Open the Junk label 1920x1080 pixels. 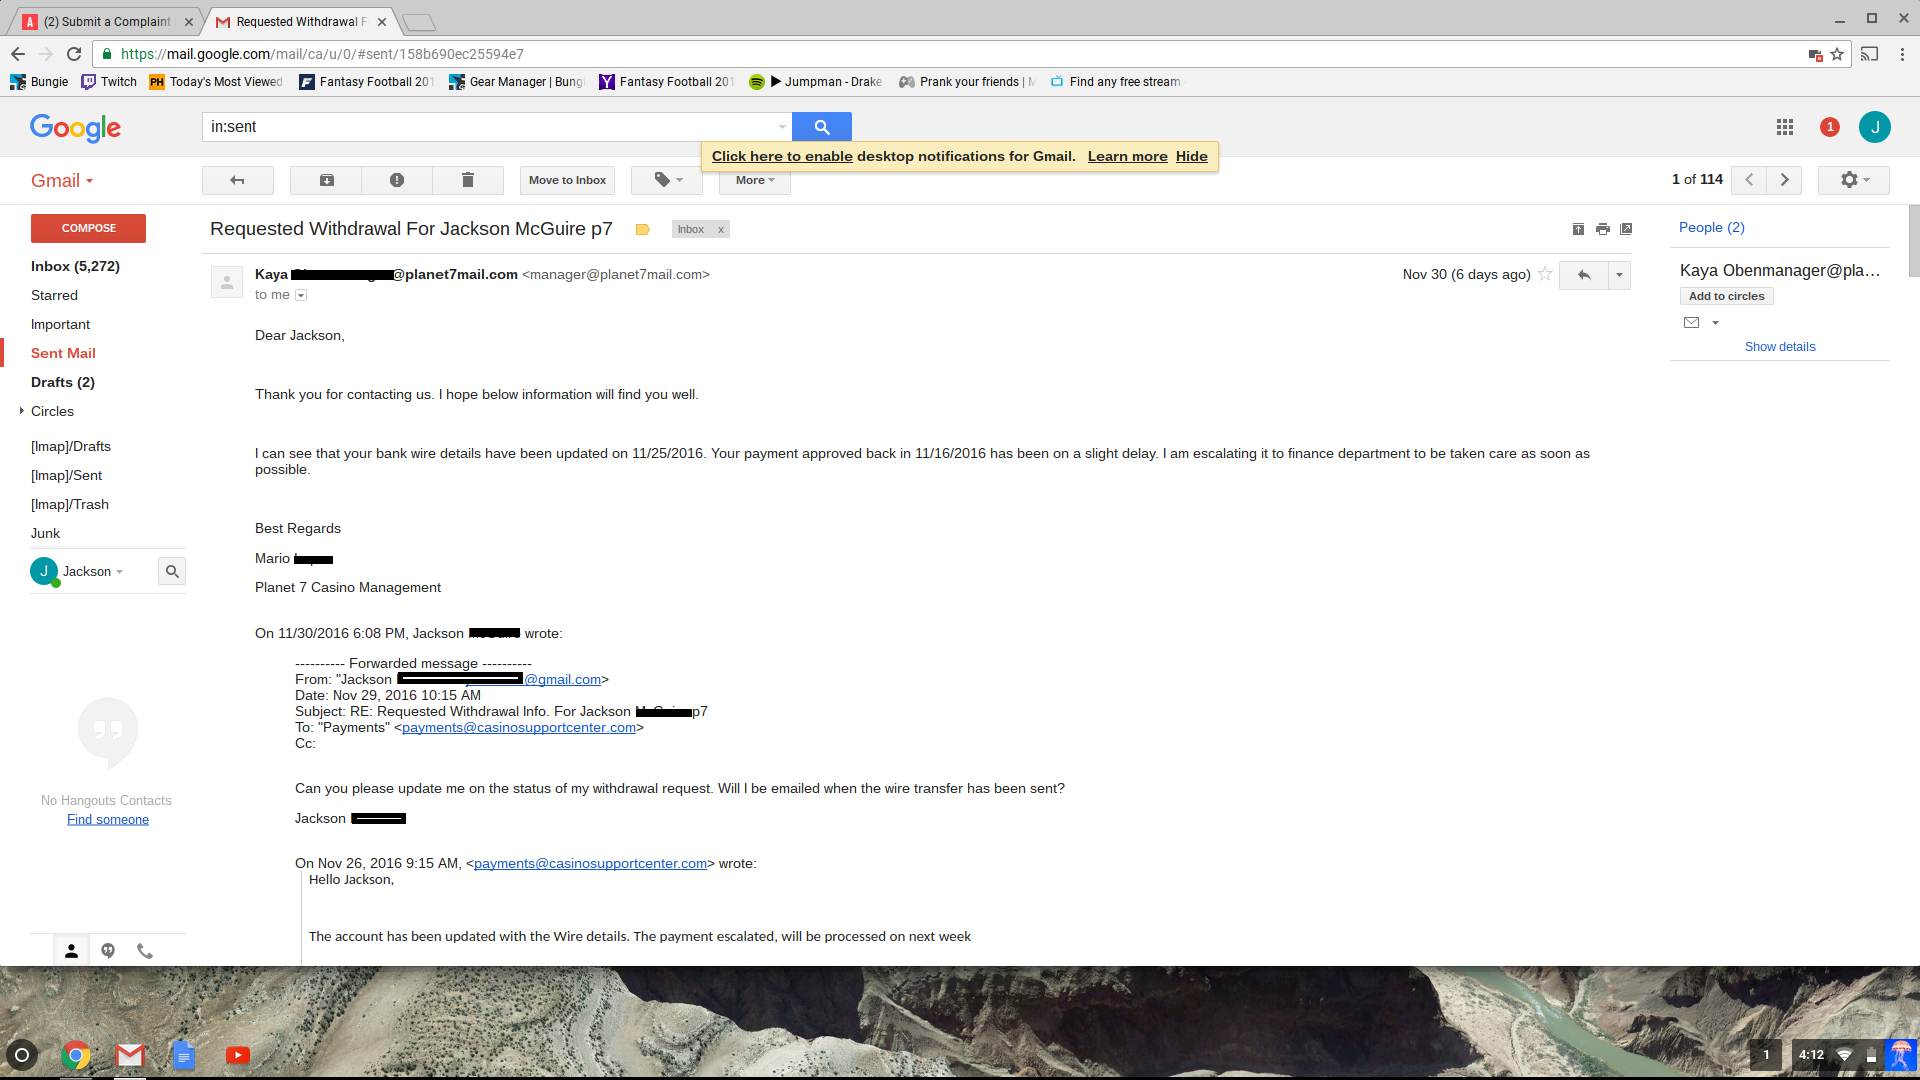point(45,533)
